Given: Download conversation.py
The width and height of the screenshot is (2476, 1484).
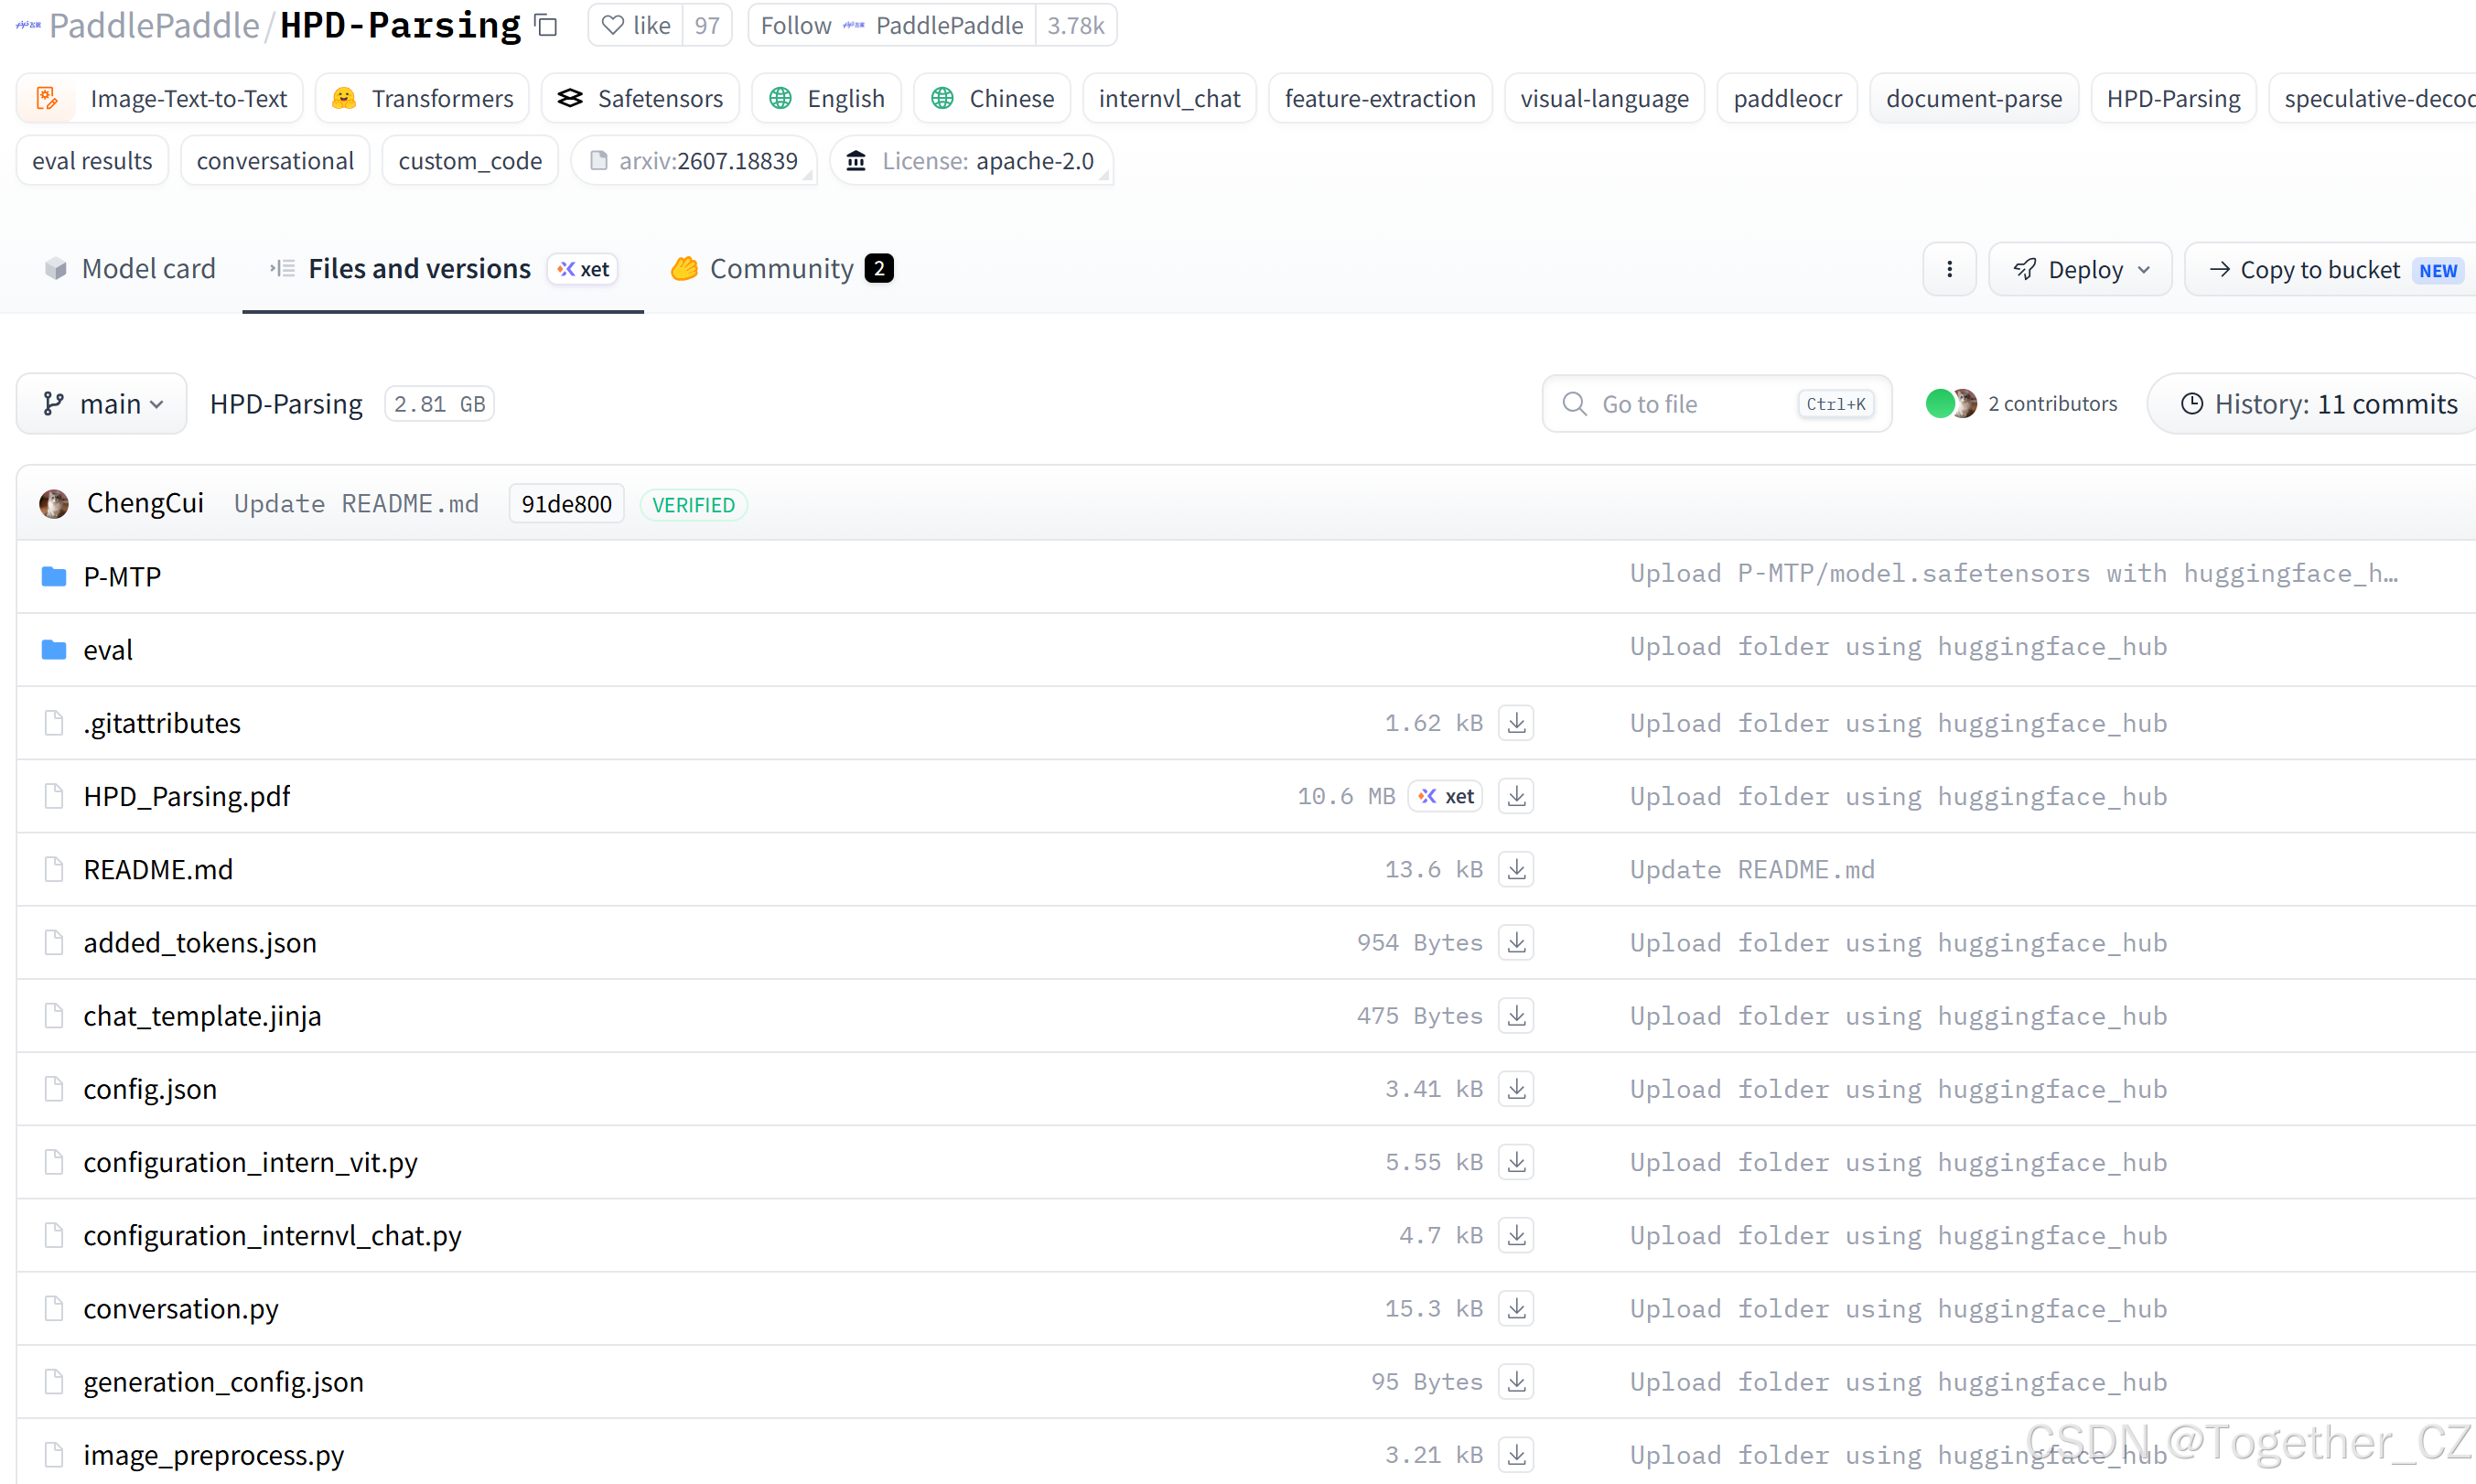Looking at the screenshot, I should (x=1516, y=1307).
